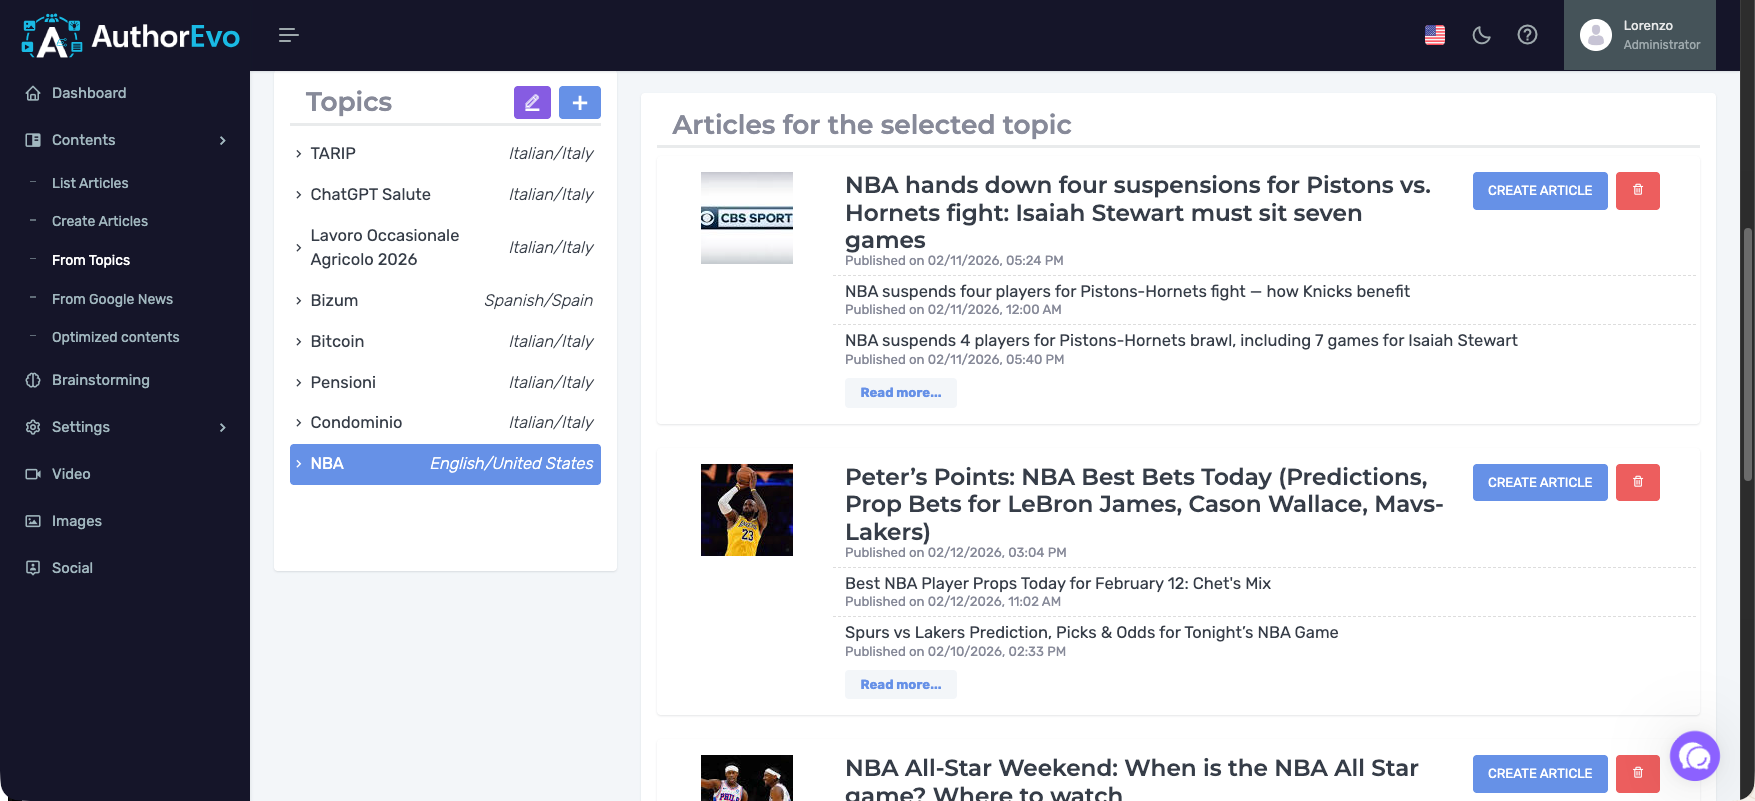The width and height of the screenshot is (1755, 801).
Task: Click the AuthorEvo logo
Action: coord(130,36)
